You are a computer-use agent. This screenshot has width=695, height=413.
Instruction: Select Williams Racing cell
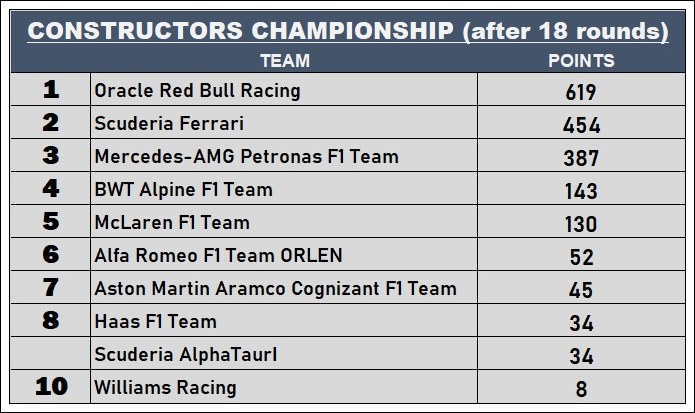[x=284, y=387]
